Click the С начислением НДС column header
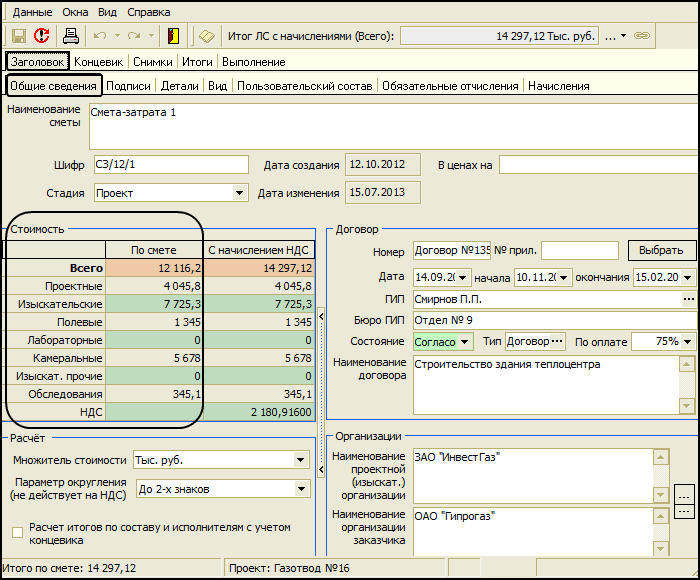Image resolution: width=700 pixels, height=580 pixels. 259,250
